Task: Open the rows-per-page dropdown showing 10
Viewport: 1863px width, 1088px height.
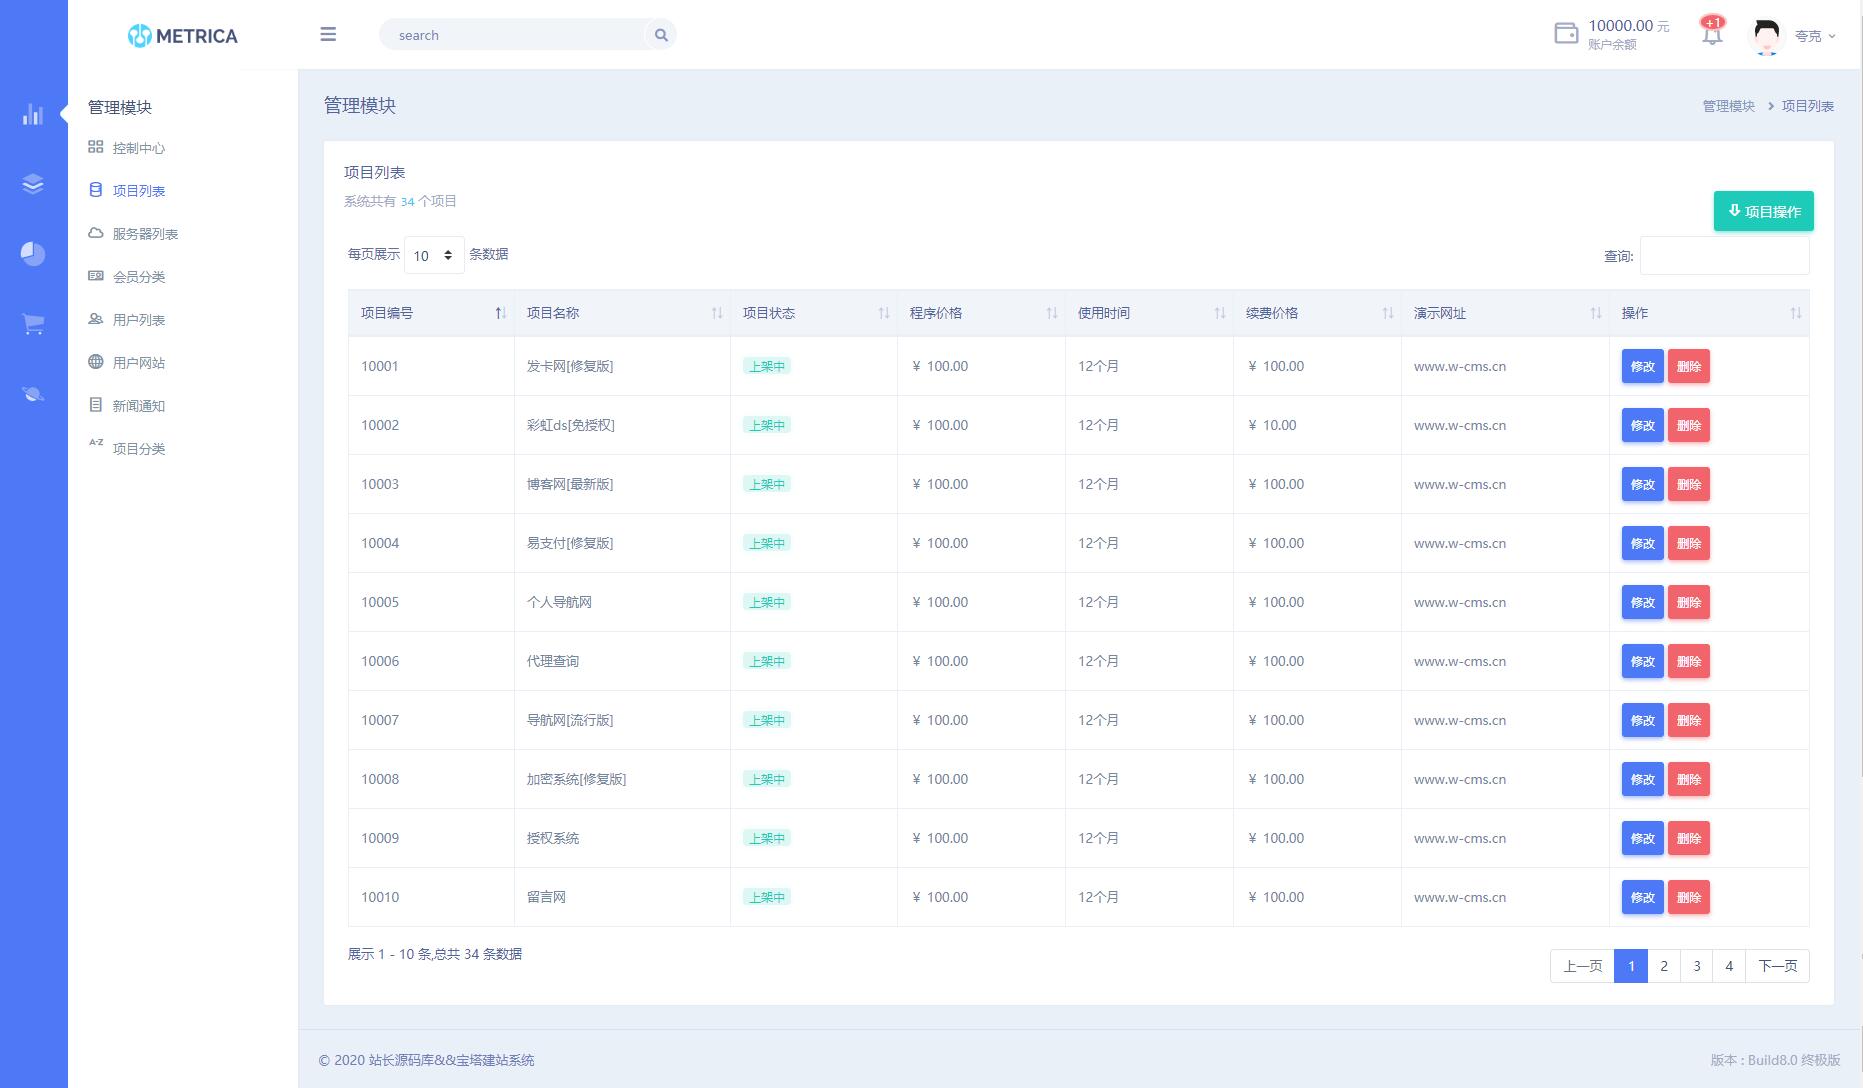Action: [x=434, y=255]
